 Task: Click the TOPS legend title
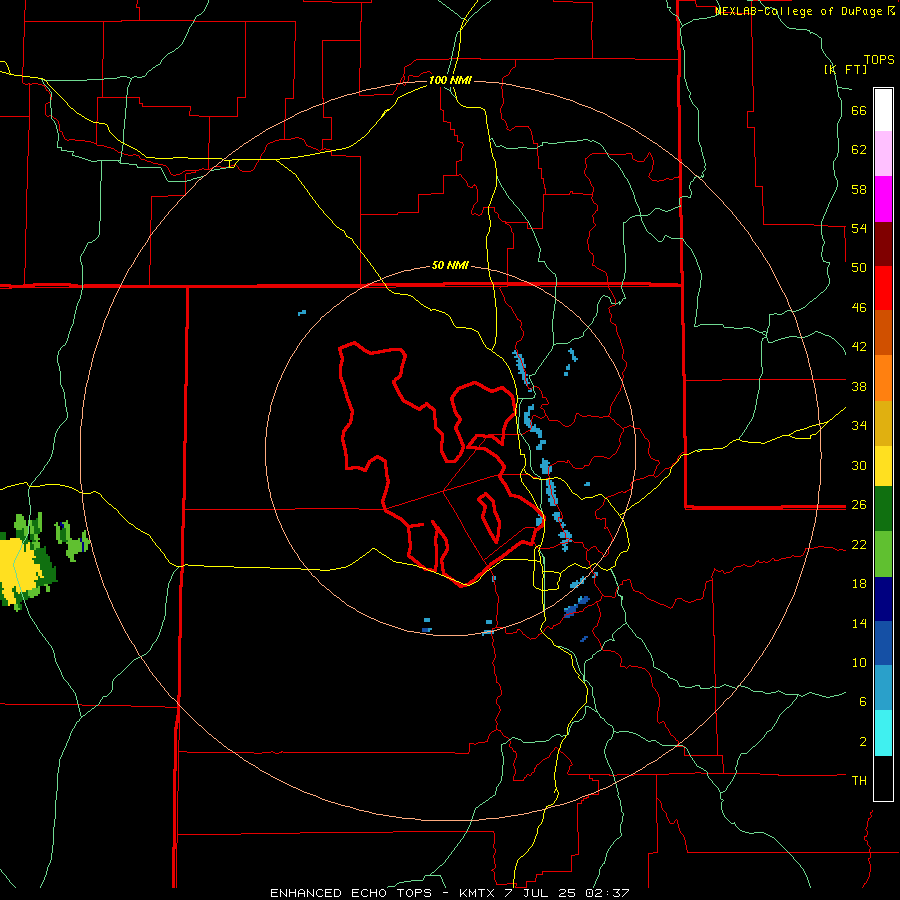879,60
